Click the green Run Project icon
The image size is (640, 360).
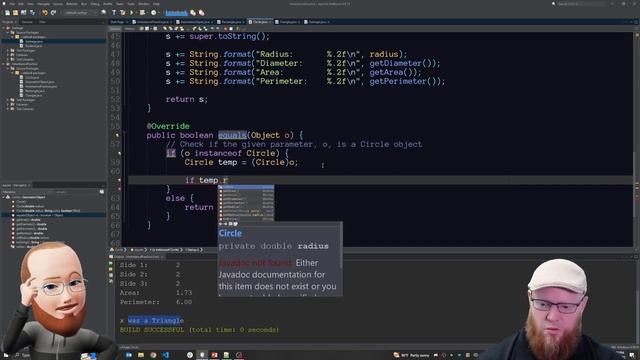[x=131, y=13]
